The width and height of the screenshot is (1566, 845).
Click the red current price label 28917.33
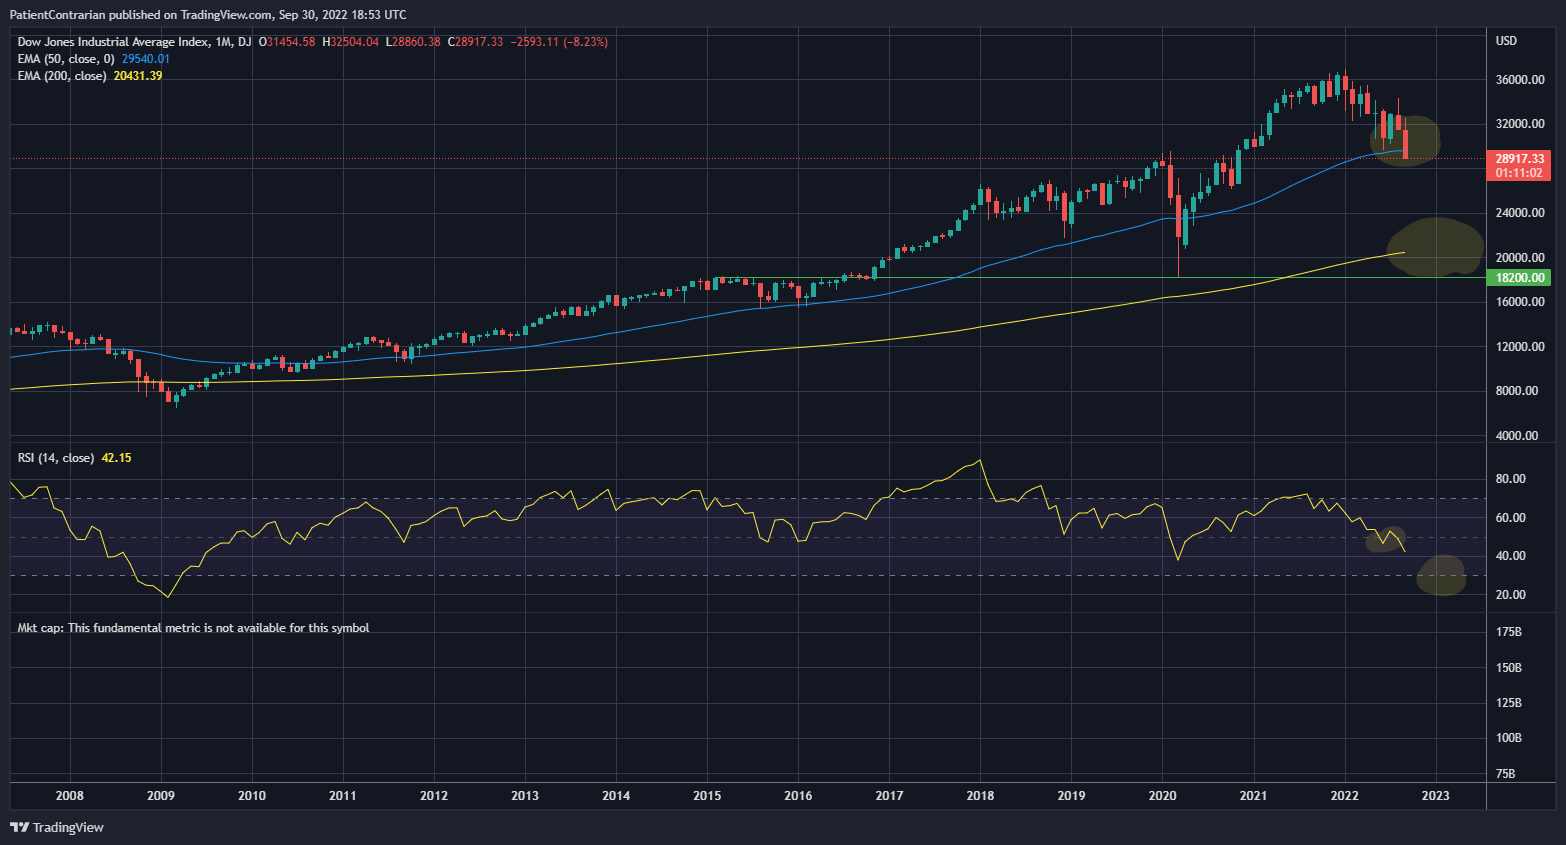point(1520,159)
